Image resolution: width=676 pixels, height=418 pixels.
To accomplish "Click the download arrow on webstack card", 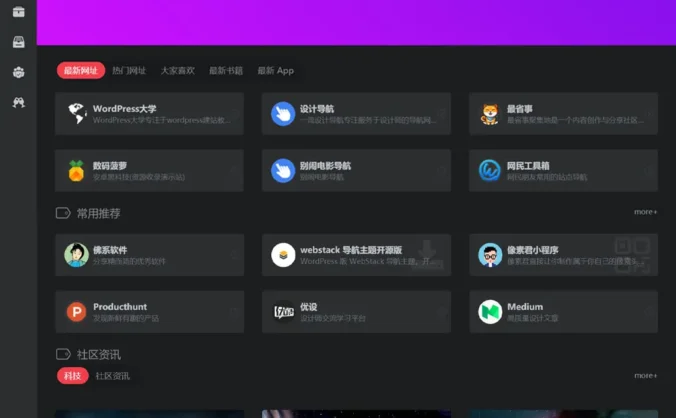I will (x=427, y=254).
